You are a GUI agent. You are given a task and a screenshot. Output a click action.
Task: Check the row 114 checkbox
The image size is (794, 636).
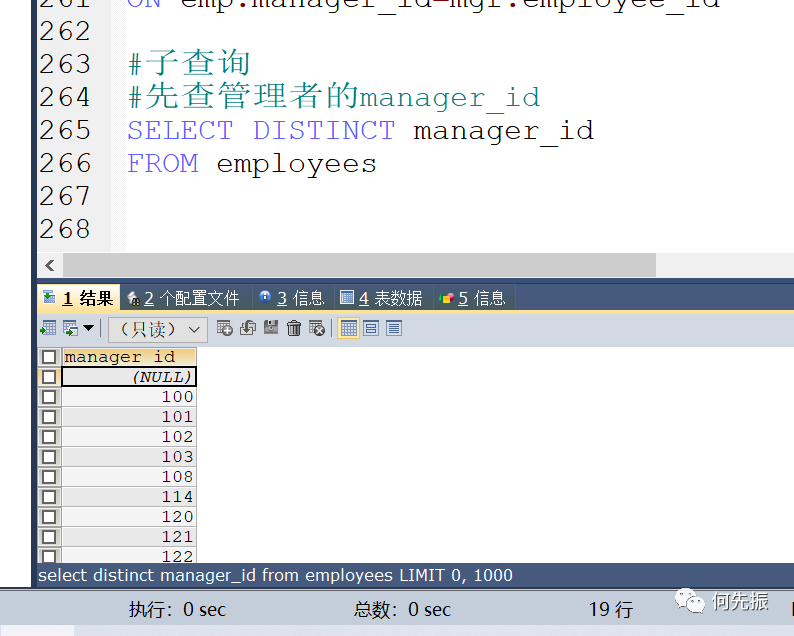point(49,497)
